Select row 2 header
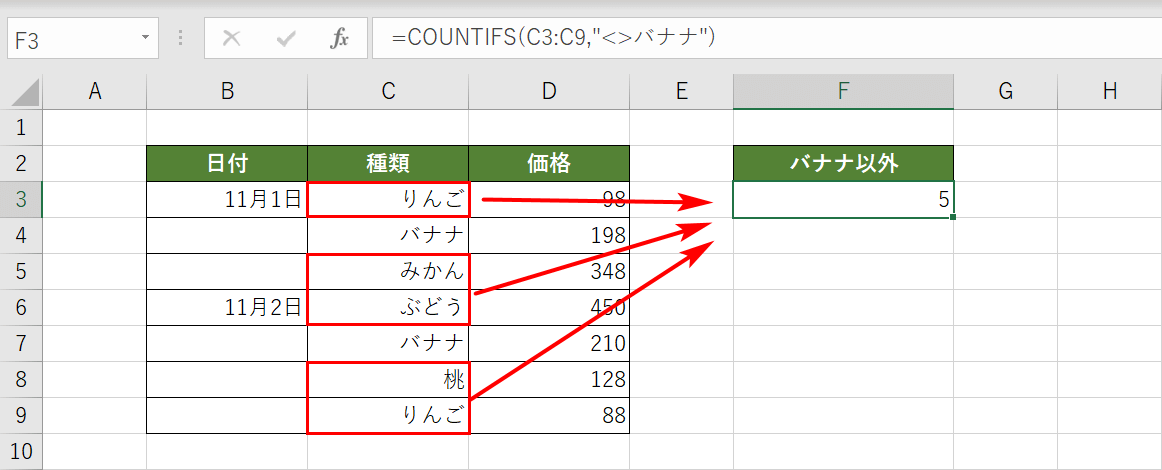This screenshot has height=470, width=1162. [x=21, y=163]
